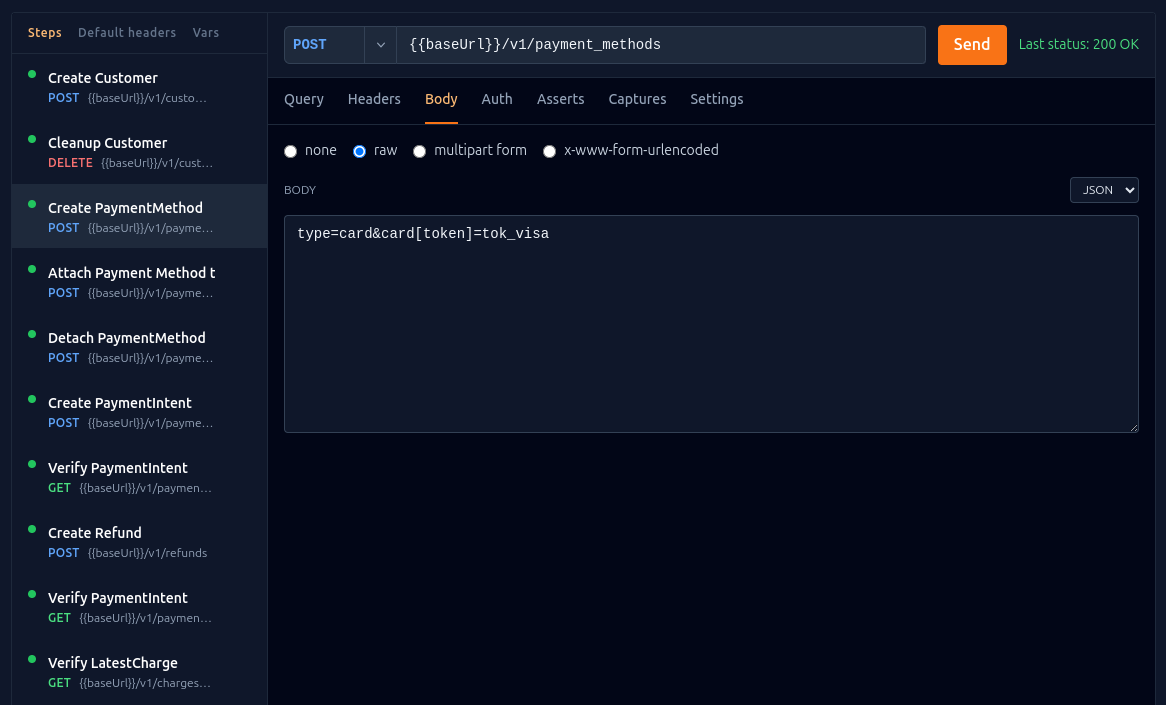
Task: Open the Vars sidebar tab
Action: click(x=206, y=33)
